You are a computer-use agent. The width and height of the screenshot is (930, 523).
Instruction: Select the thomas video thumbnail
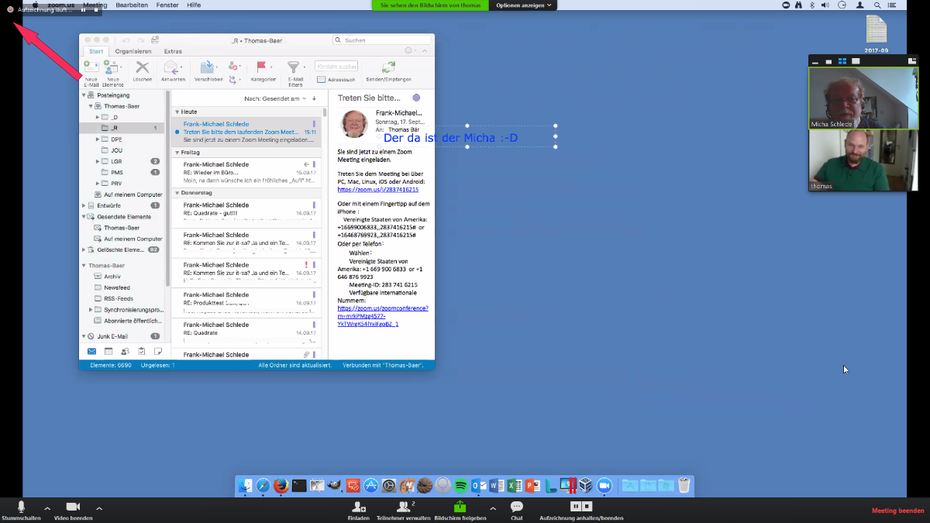pos(863,160)
